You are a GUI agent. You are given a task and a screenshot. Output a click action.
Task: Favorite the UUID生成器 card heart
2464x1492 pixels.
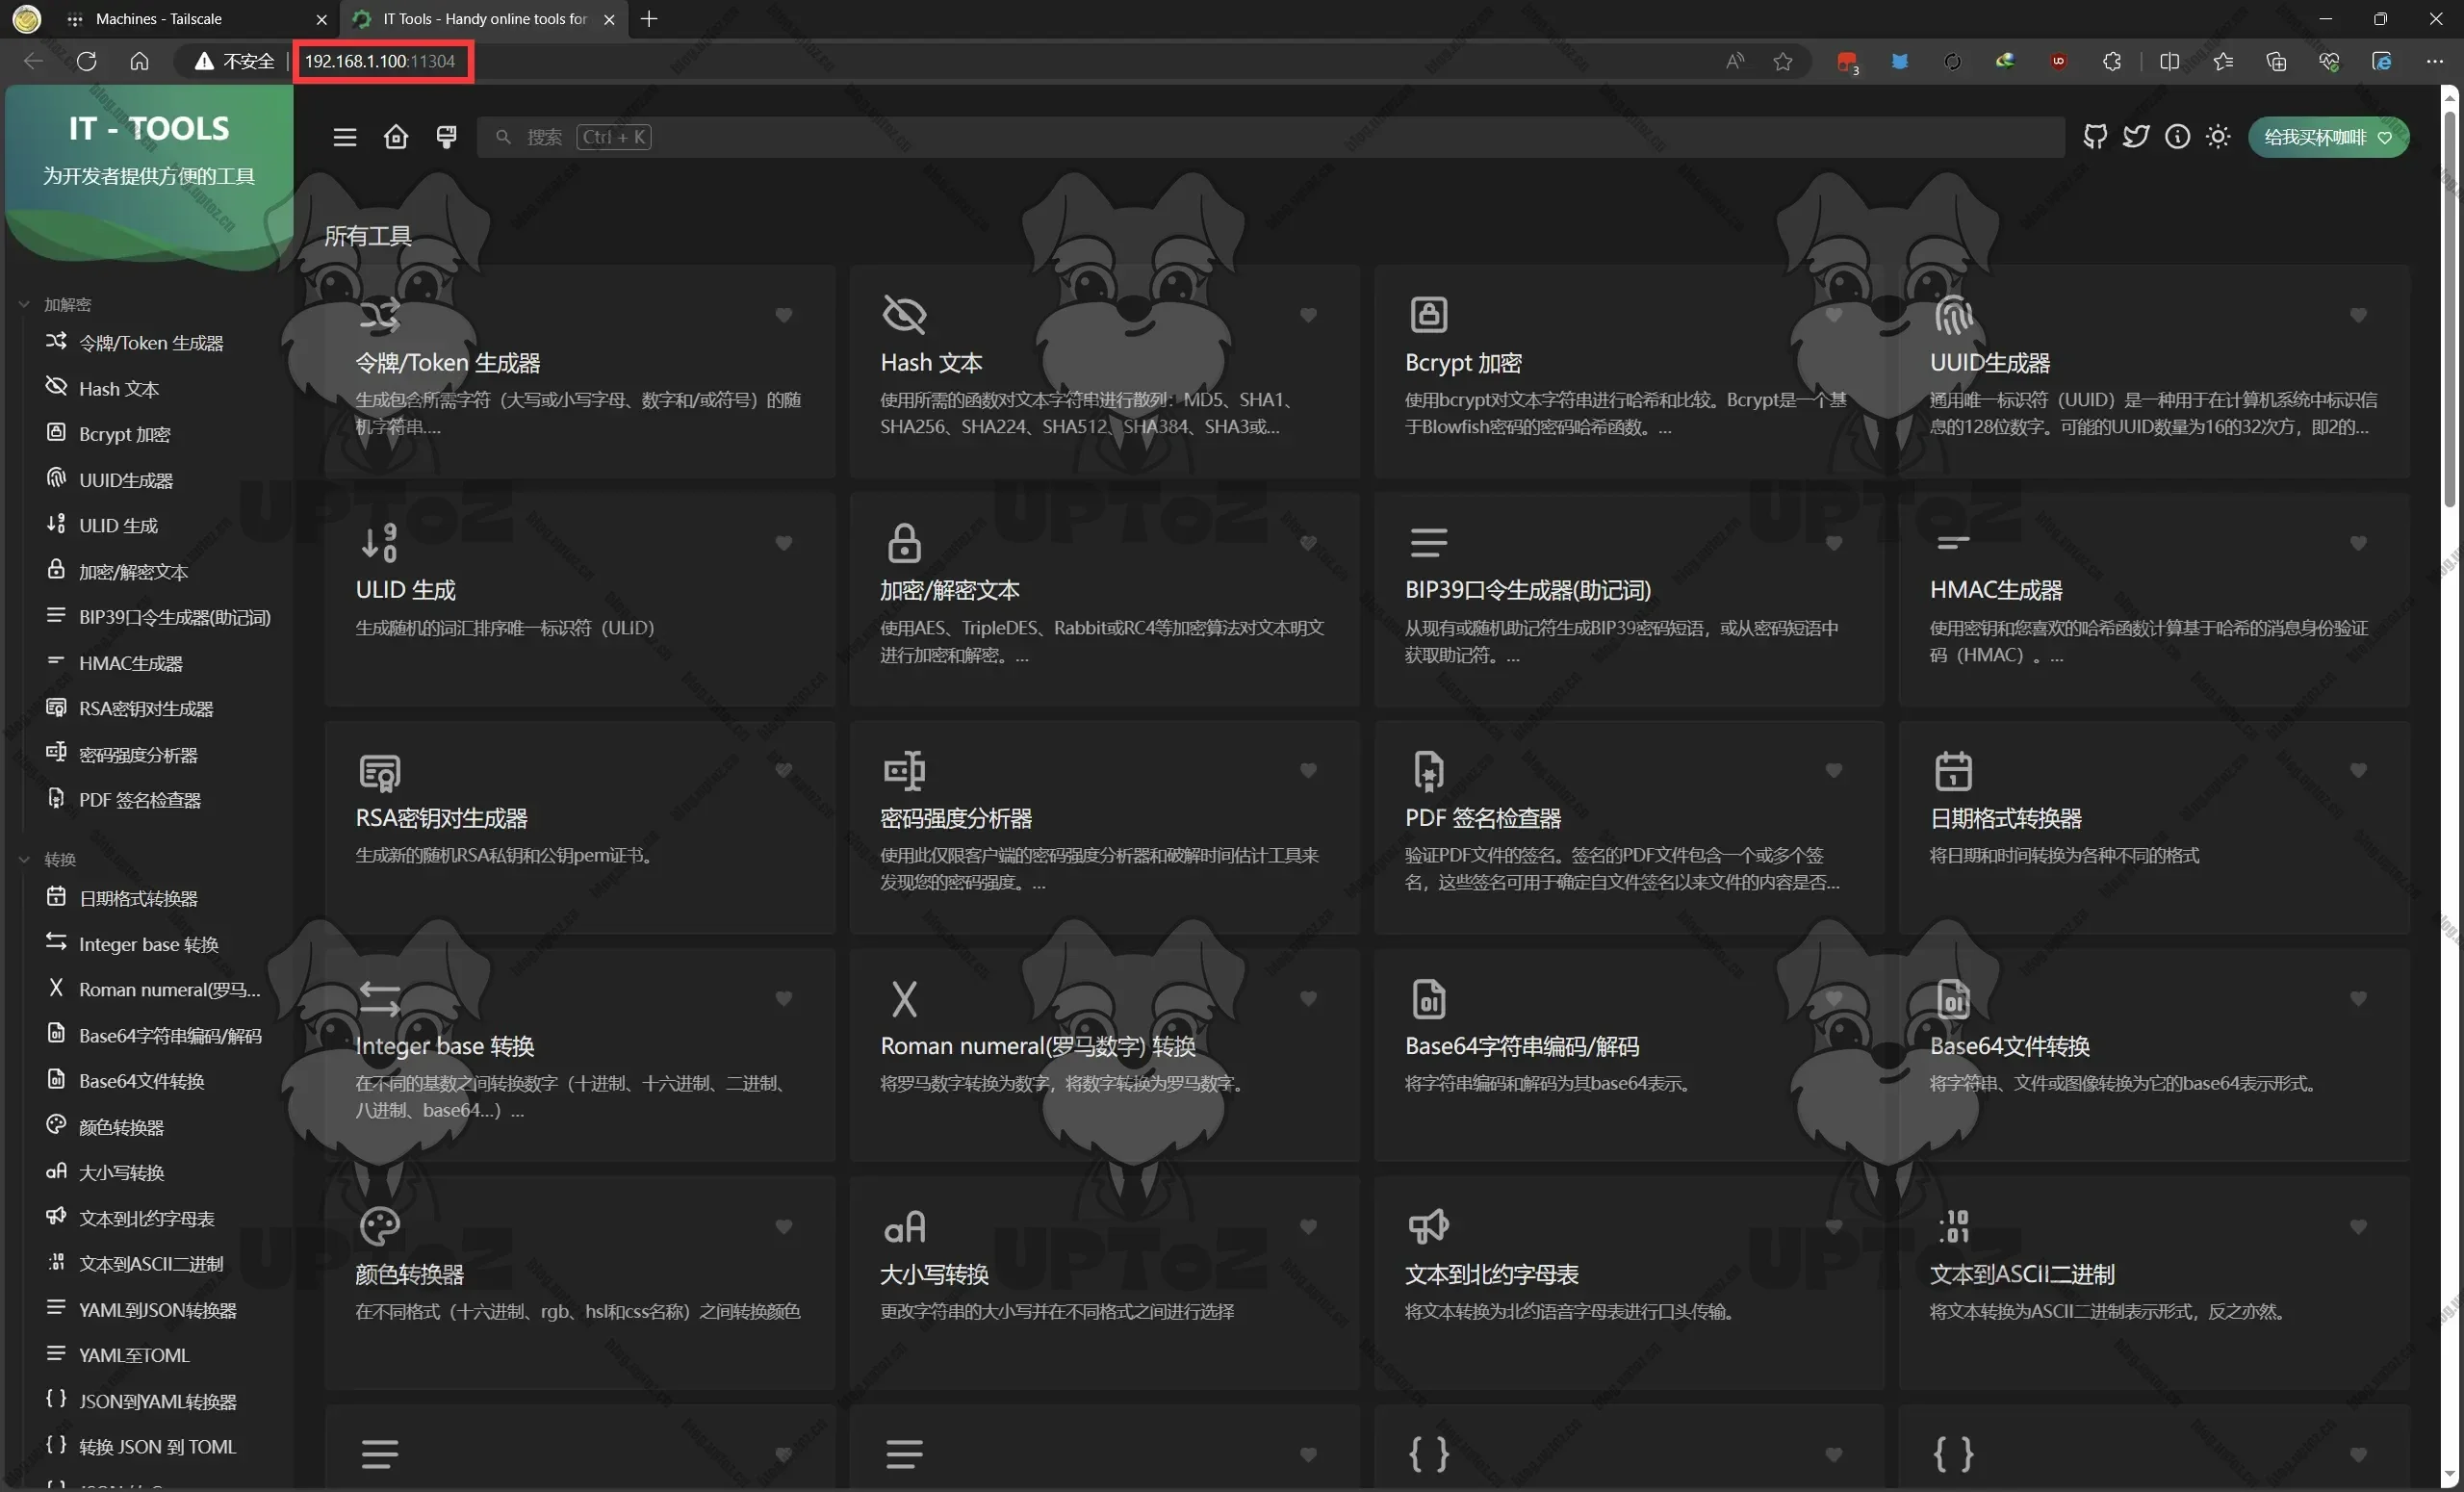(x=2358, y=315)
